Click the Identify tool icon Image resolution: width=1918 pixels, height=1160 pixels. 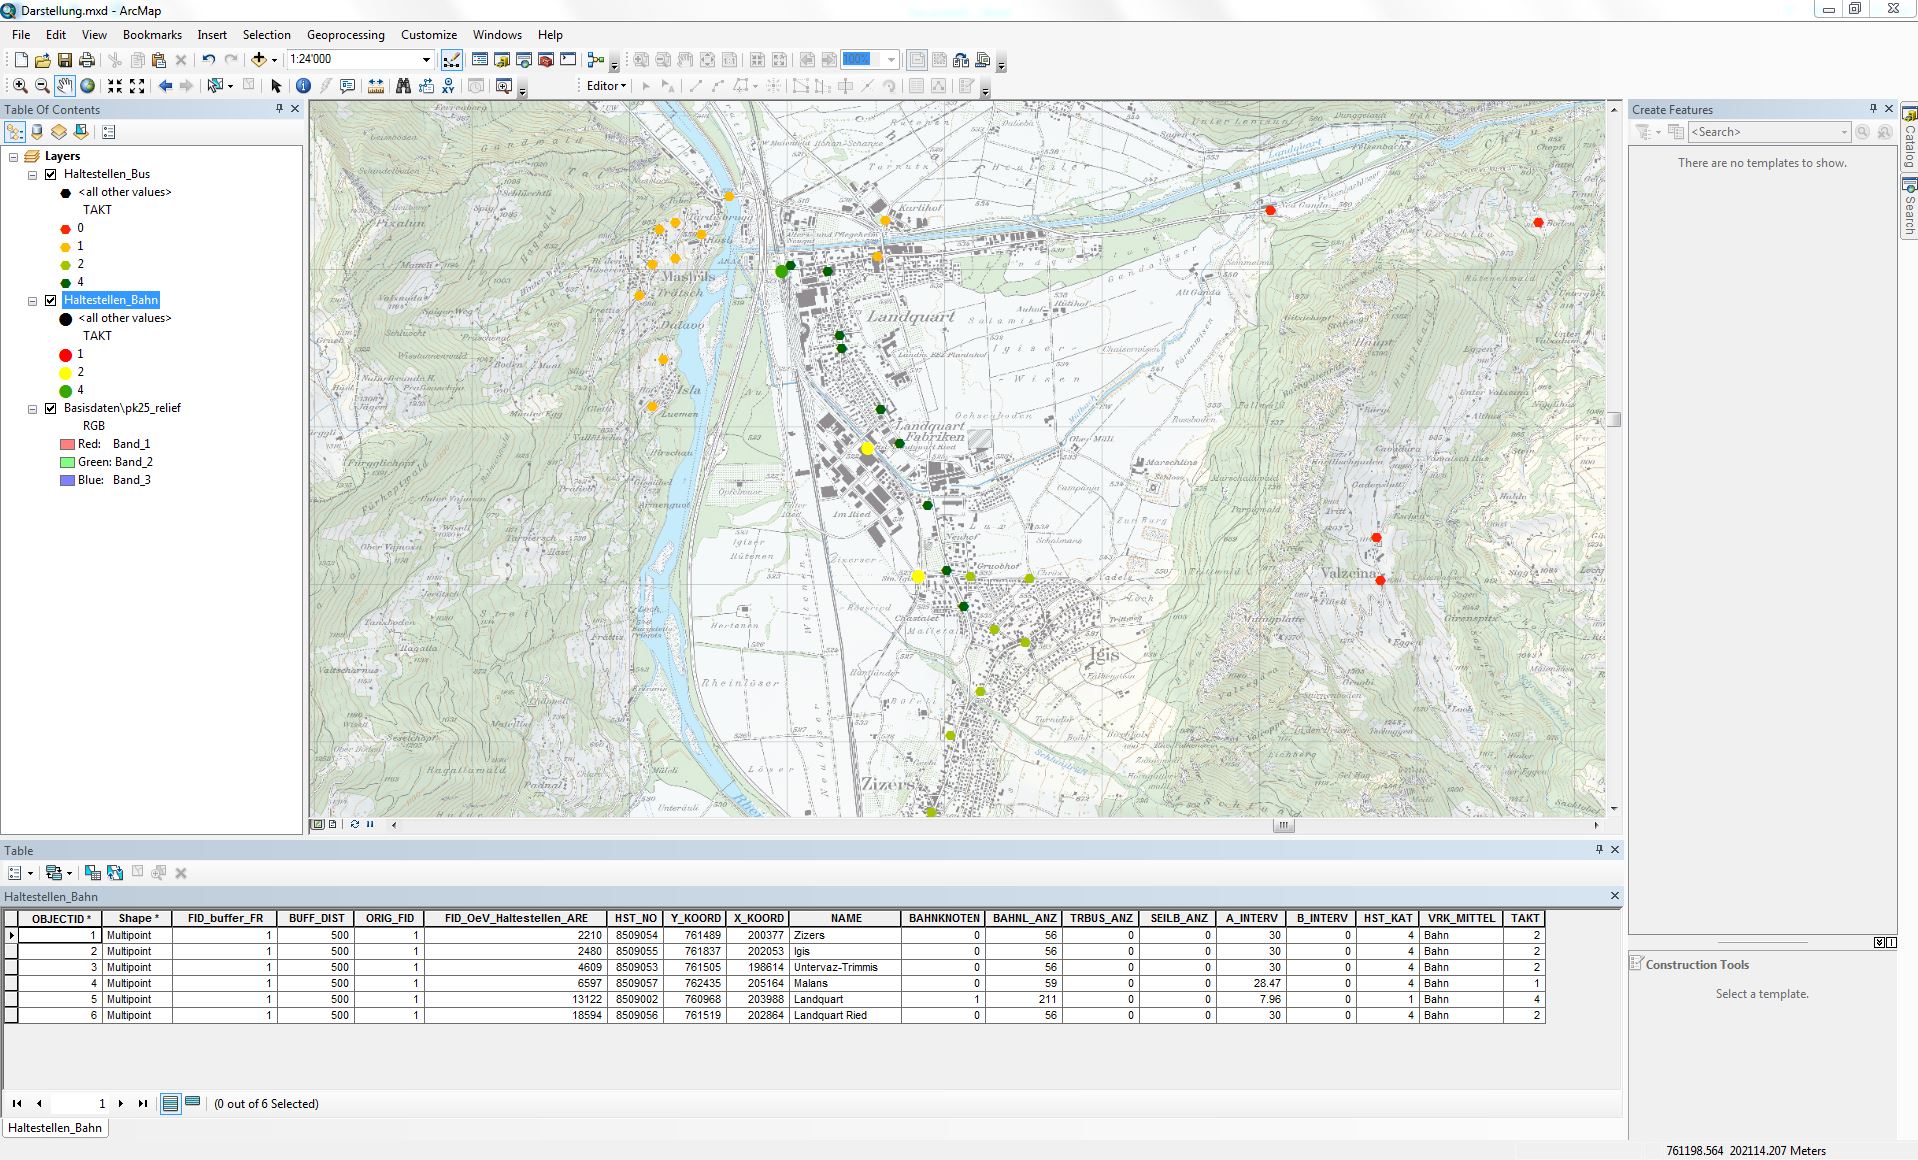303,86
